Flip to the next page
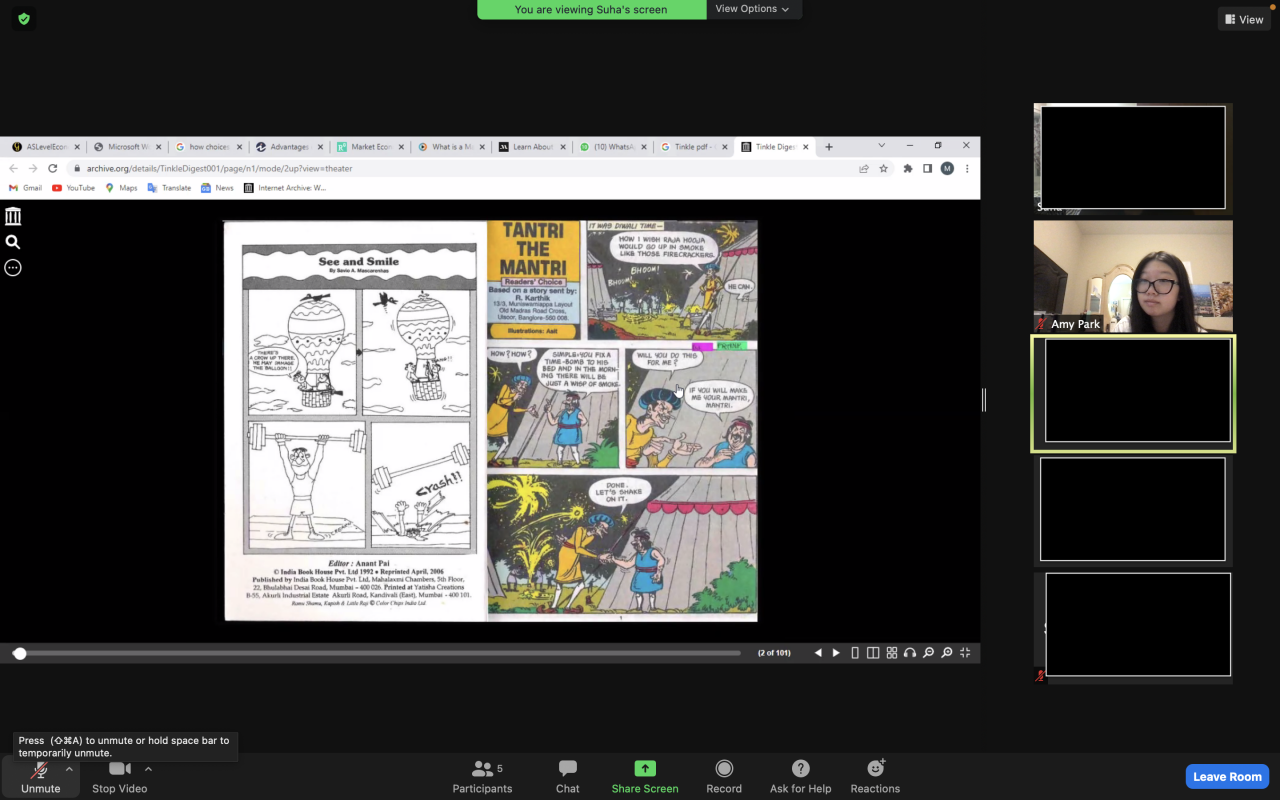This screenshot has width=1280, height=800. [836, 653]
